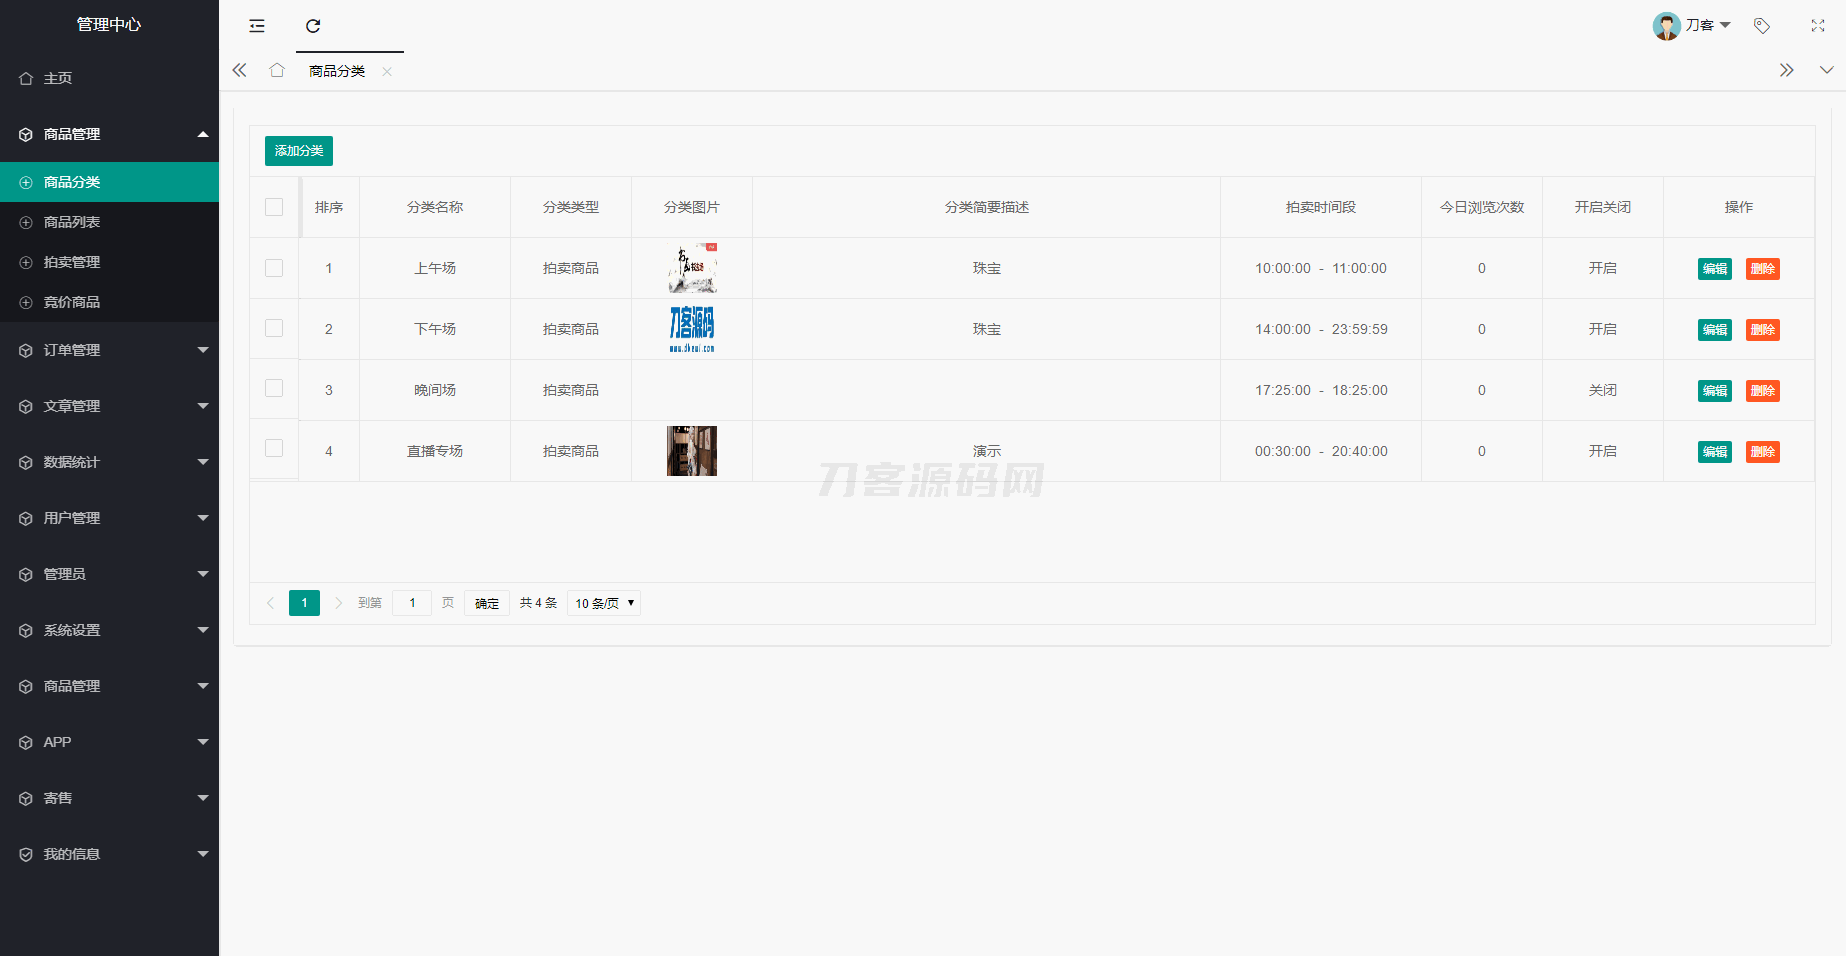Image resolution: width=1846 pixels, height=956 pixels.
Task: Click the tag icon in the header
Action: click(x=1762, y=26)
